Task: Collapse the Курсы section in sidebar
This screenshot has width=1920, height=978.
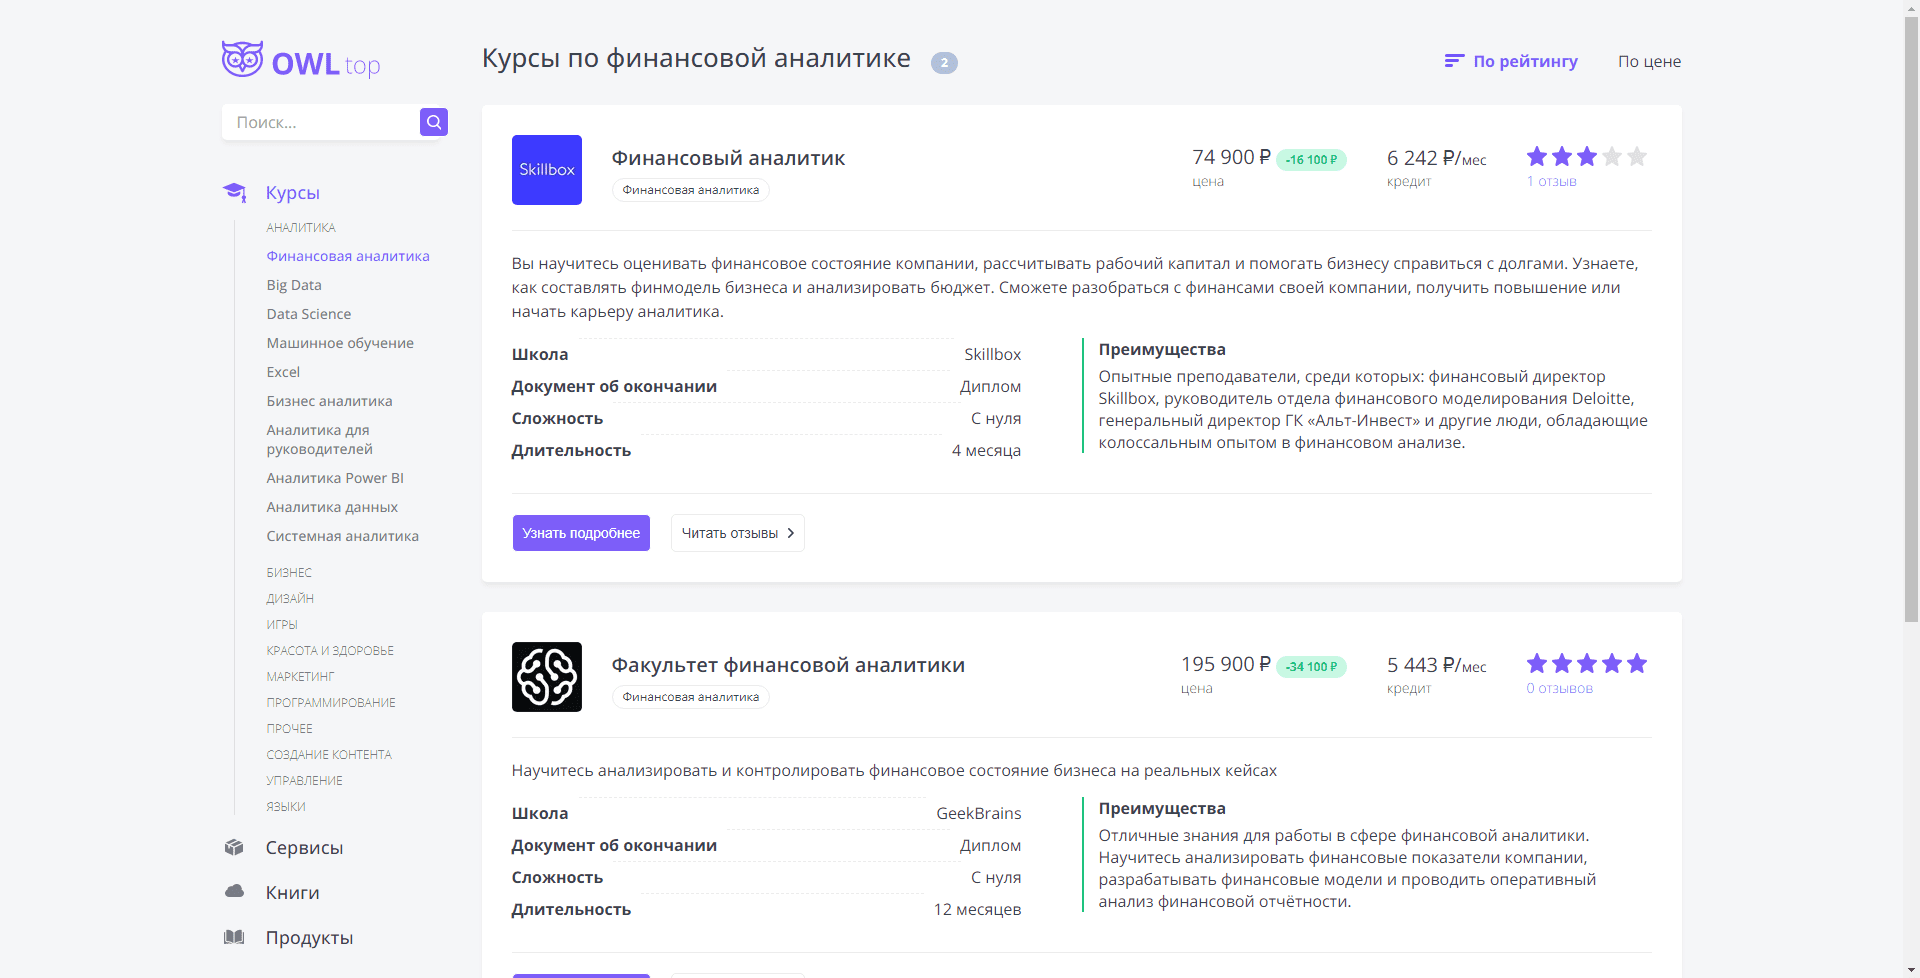Action: [292, 192]
